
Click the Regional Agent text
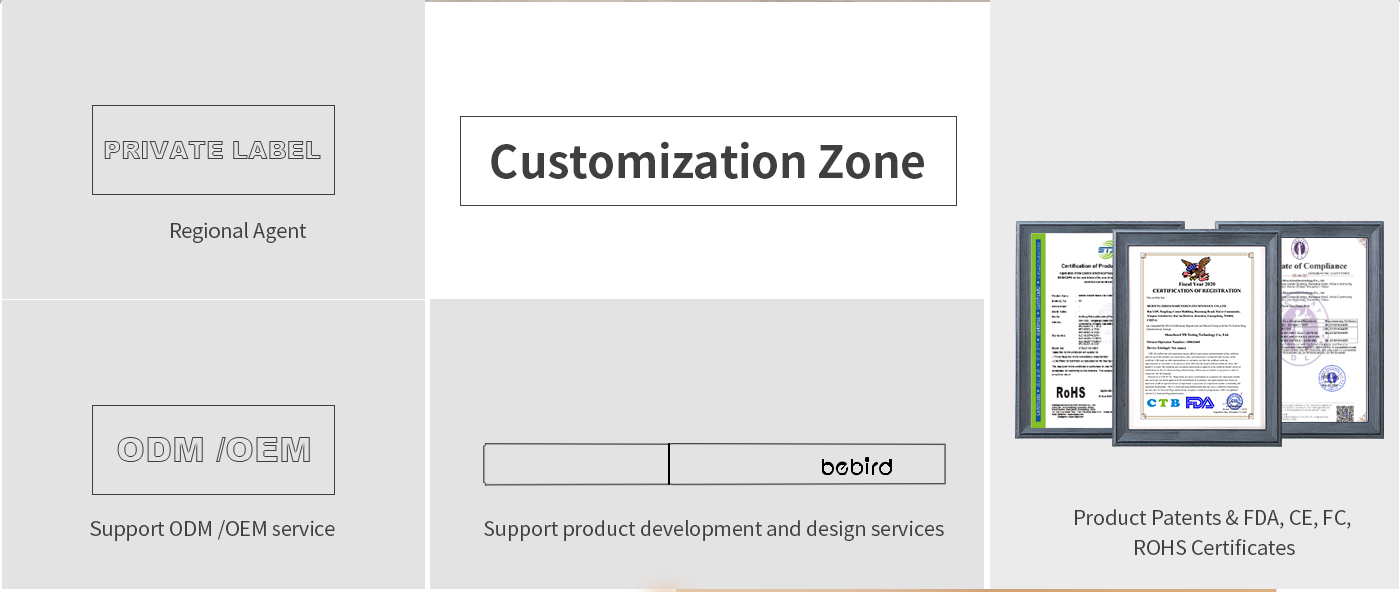click(x=238, y=231)
